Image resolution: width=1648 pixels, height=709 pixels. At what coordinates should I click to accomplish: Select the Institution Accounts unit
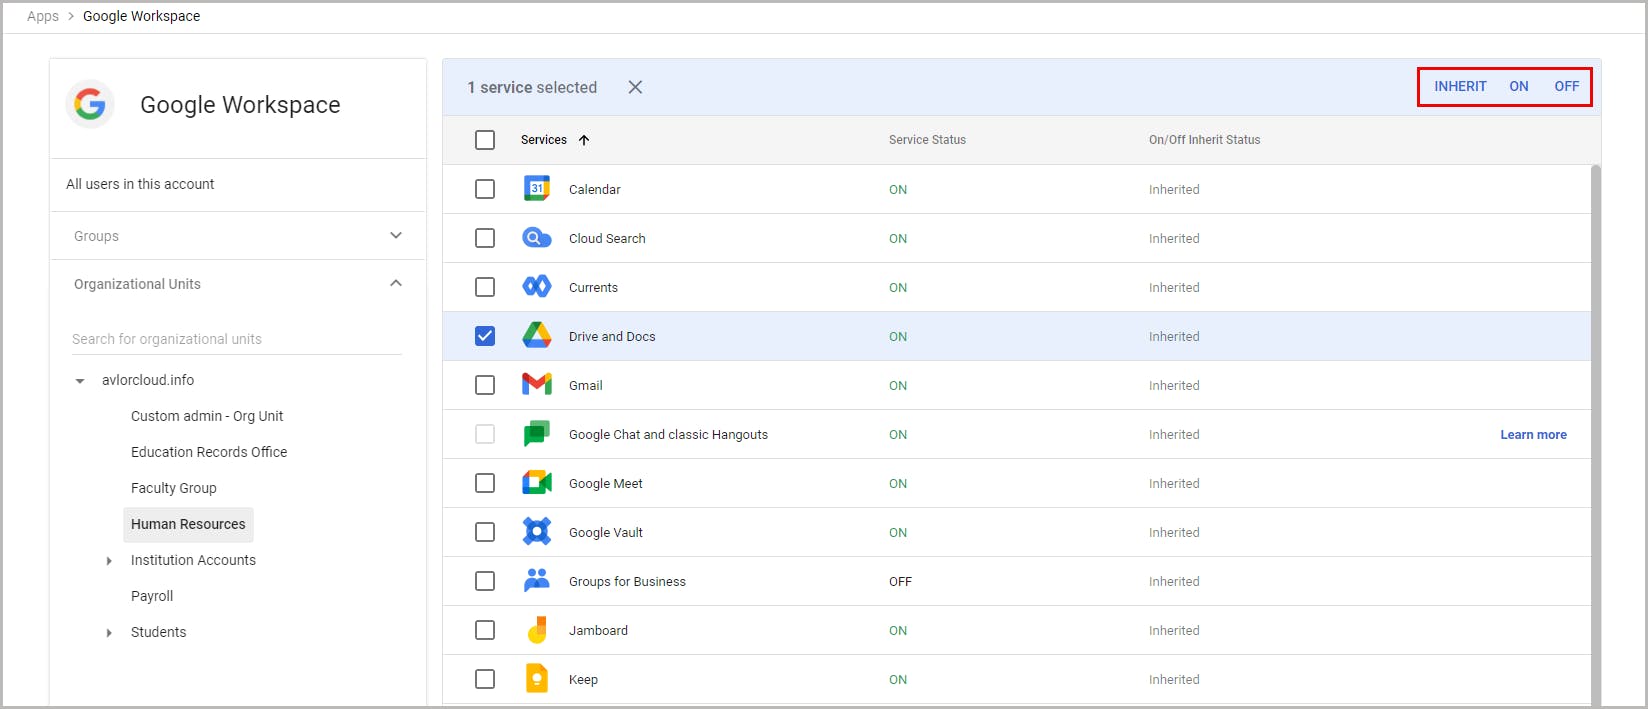tap(193, 560)
